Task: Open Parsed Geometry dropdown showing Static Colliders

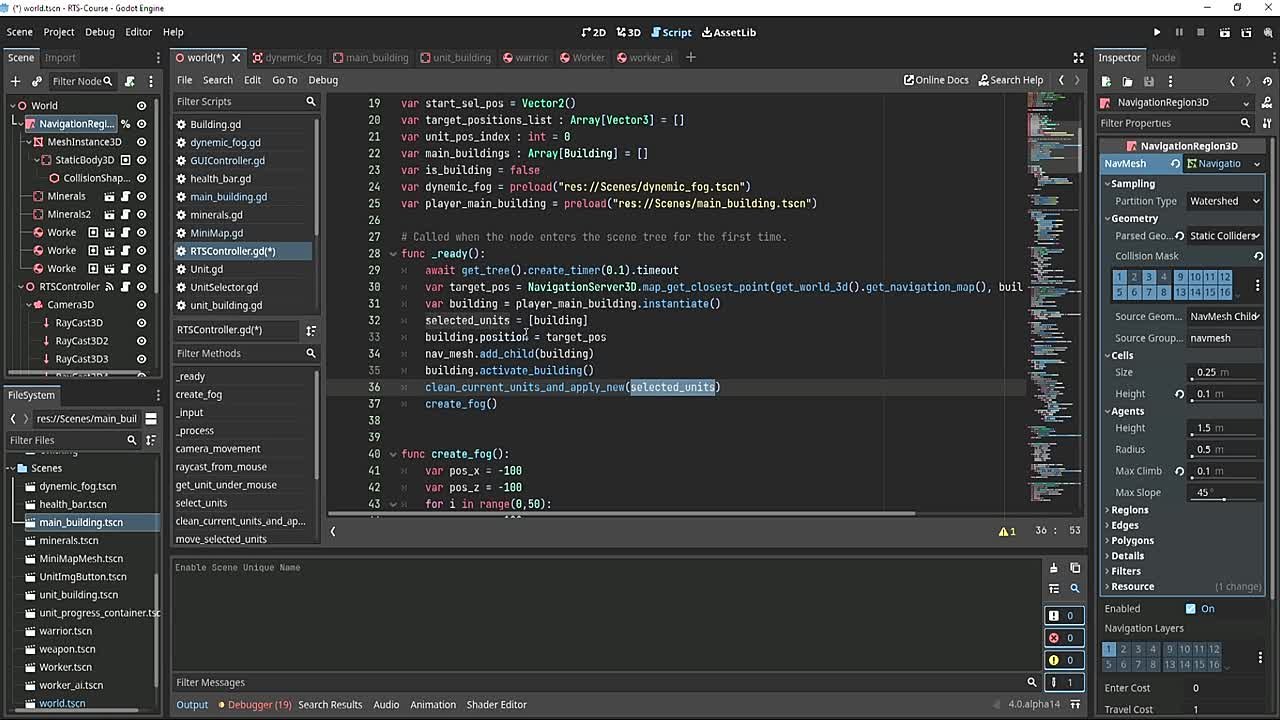Action: (1225, 236)
